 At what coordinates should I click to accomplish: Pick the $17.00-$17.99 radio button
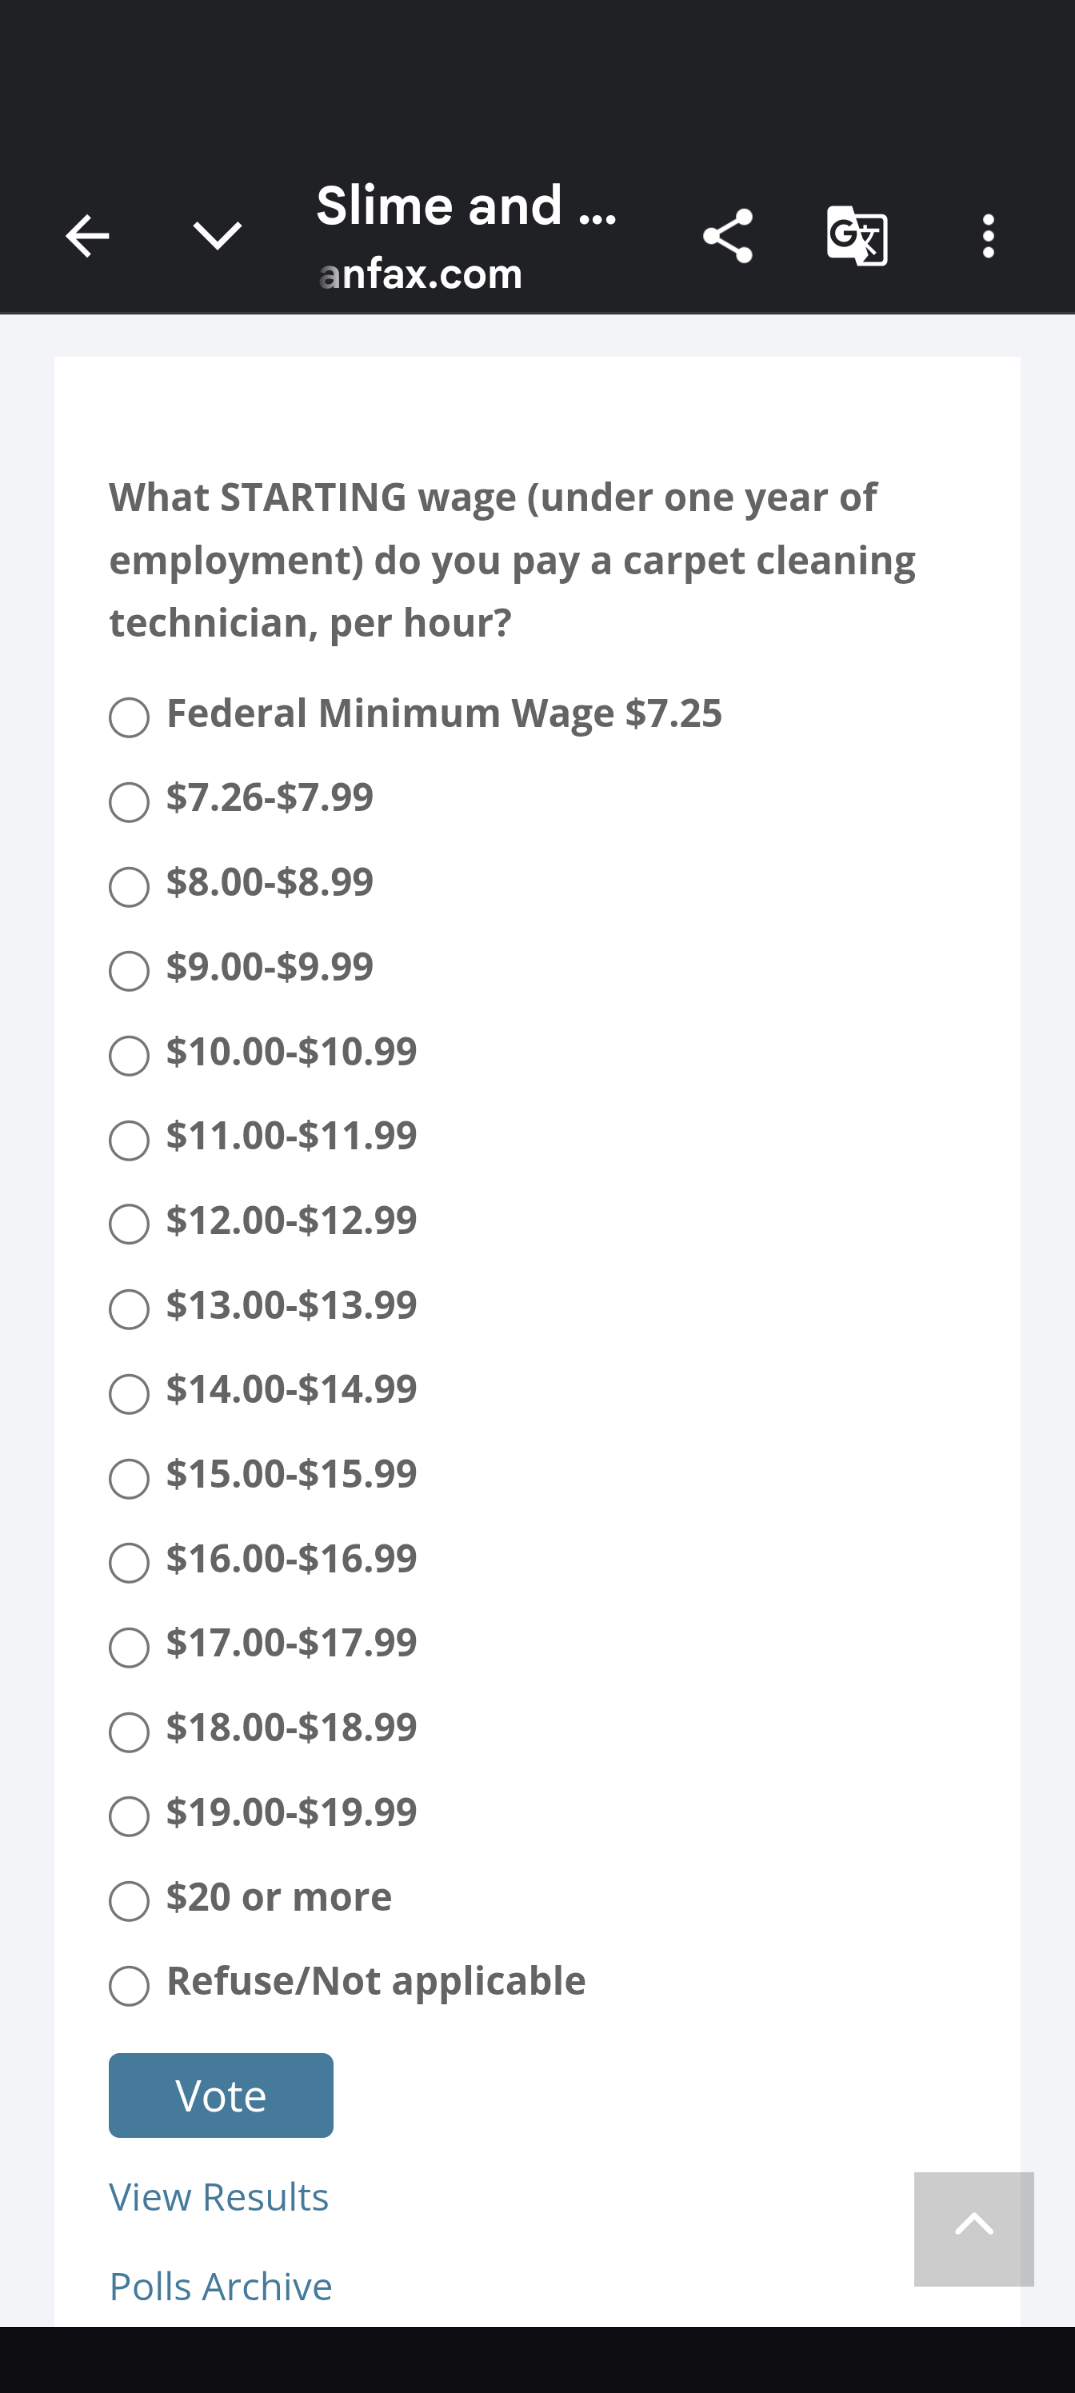click(129, 1647)
